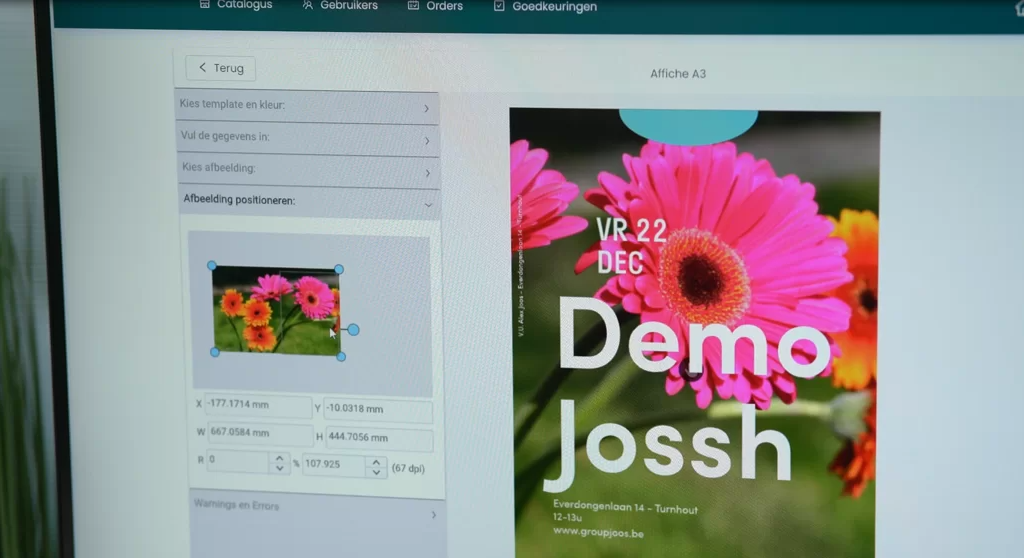Click the H height input field

coord(379,438)
